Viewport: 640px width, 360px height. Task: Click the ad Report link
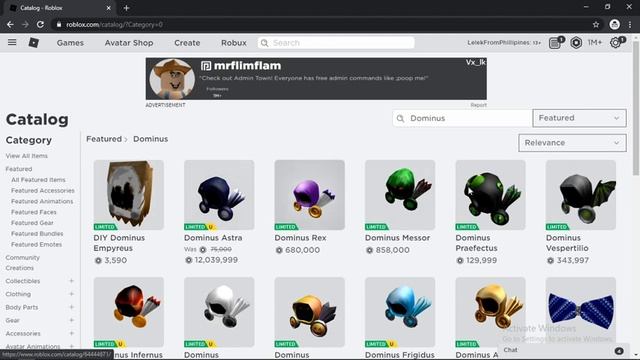[478, 105]
